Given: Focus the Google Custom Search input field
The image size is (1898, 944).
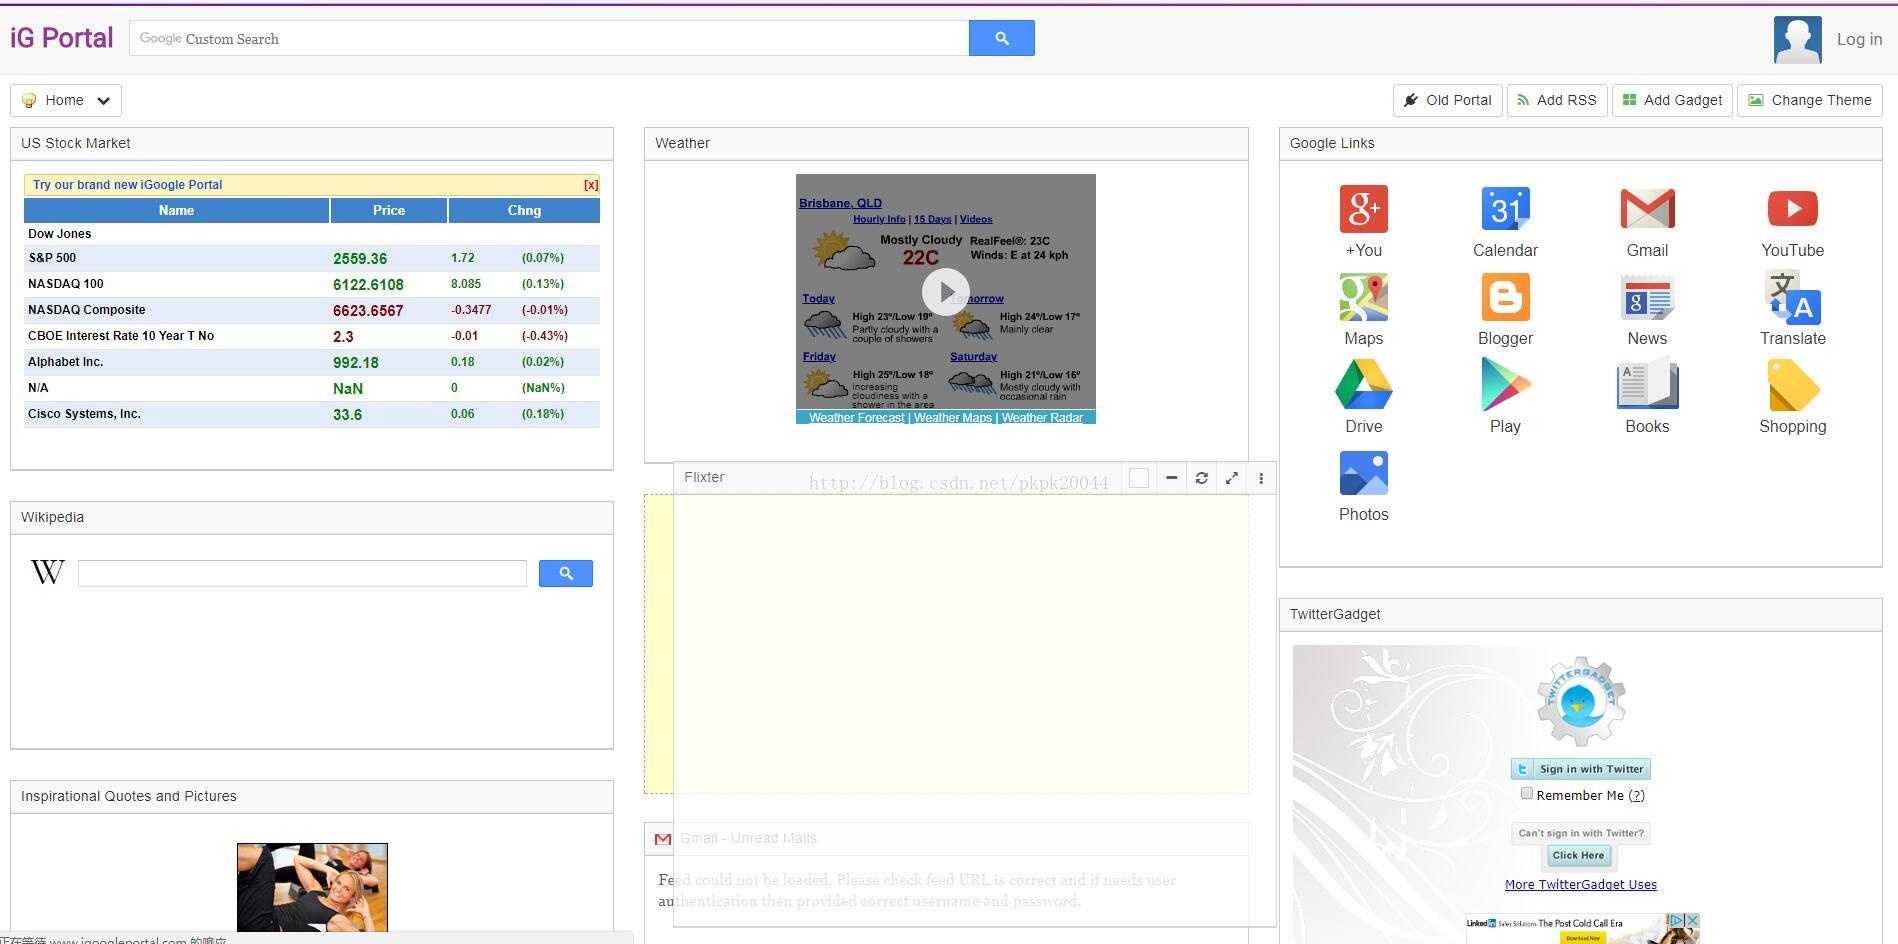Looking at the screenshot, I should pyautogui.click(x=549, y=38).
